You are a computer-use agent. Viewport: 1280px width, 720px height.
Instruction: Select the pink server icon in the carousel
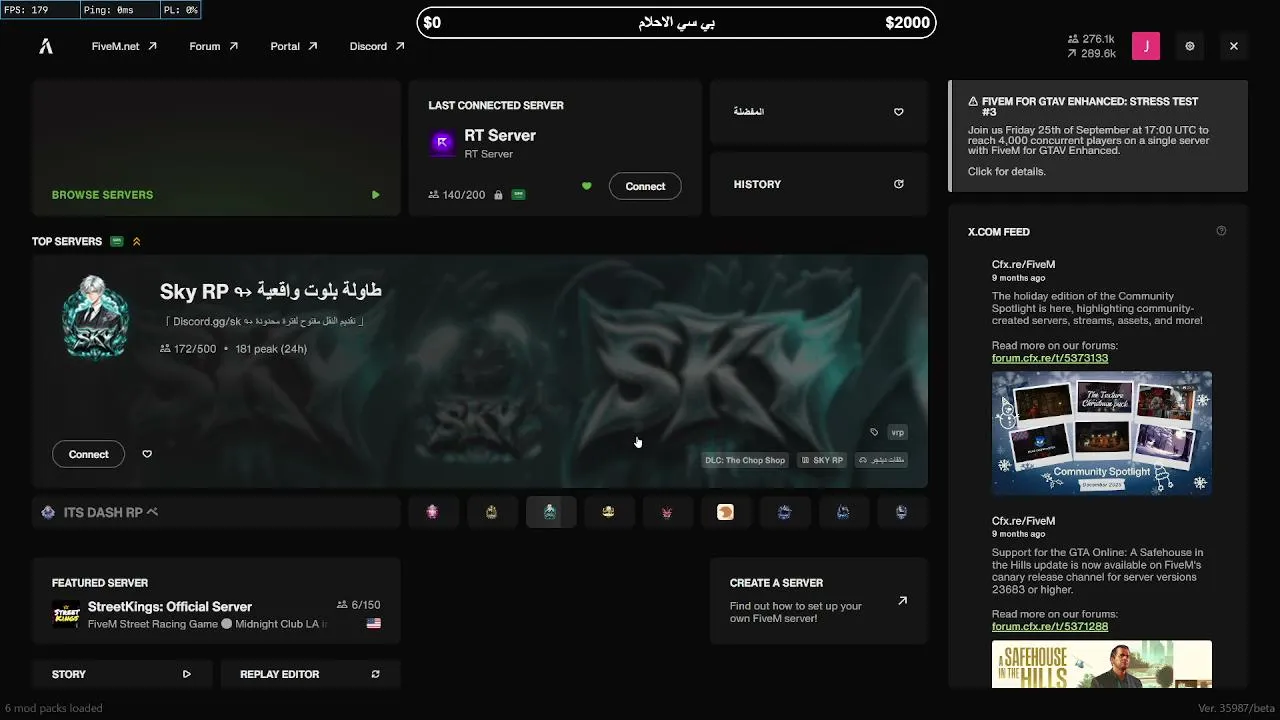coord(432,512)
